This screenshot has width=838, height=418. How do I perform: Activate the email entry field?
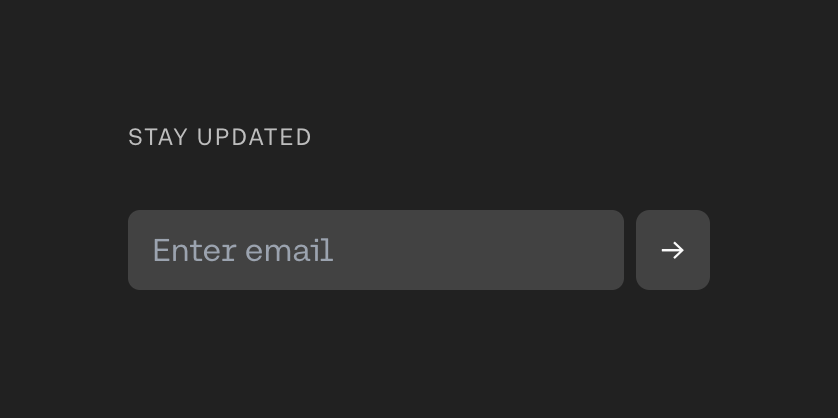click(x=375, y=250)
